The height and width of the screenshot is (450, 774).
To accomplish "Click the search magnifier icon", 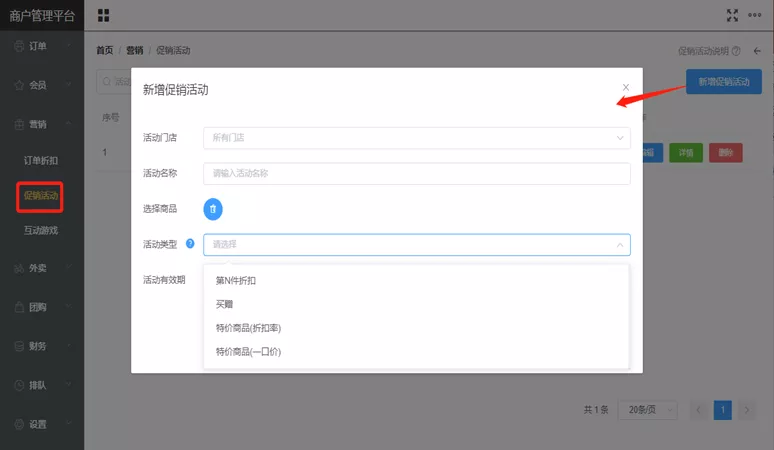I will 107,81.
